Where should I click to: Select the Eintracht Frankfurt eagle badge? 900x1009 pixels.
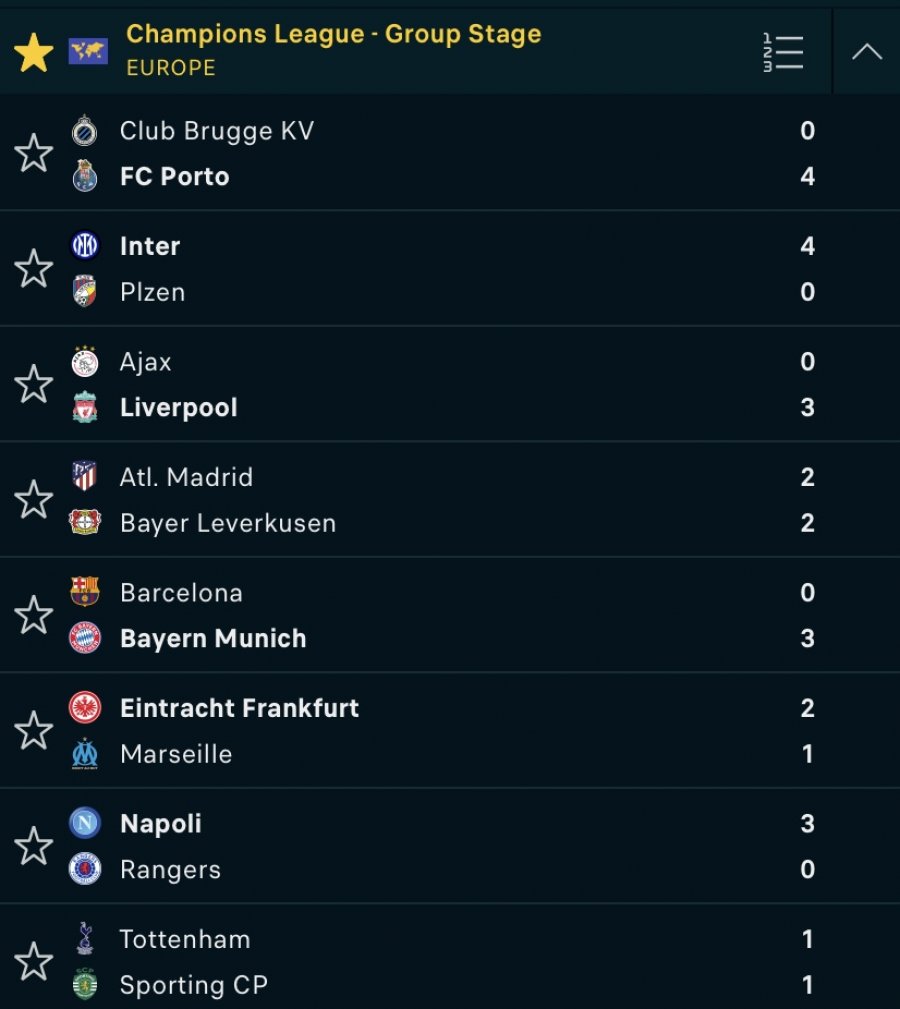click(x=85, y=707)
